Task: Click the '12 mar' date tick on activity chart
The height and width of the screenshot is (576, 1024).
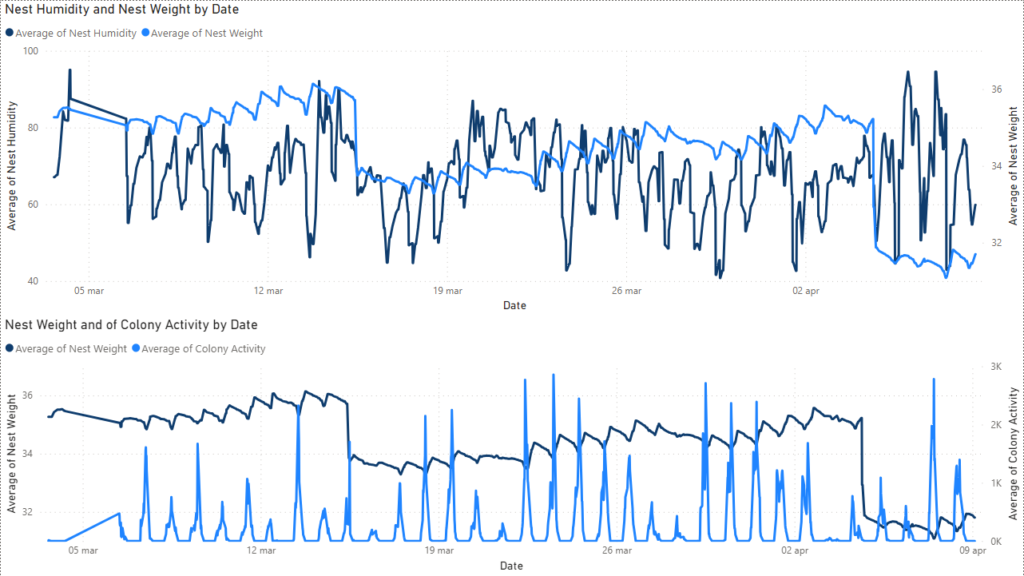Action: (261, 550)
